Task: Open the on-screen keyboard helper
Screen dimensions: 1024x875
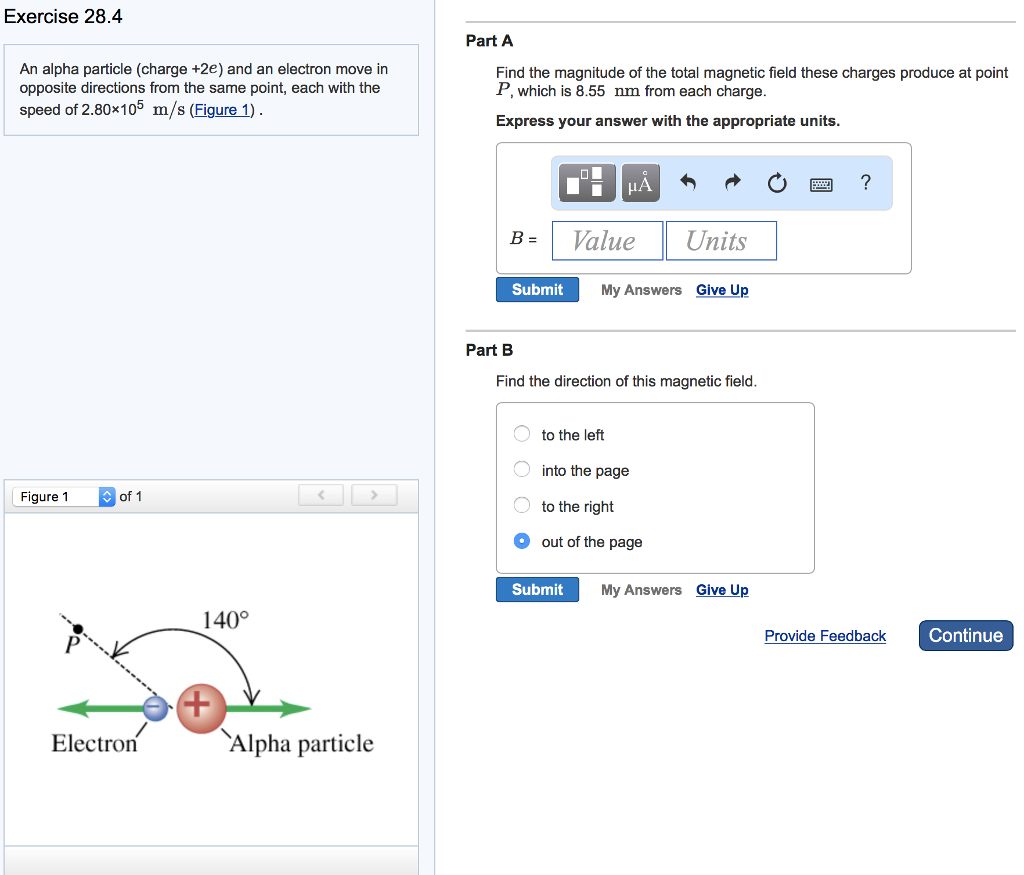Action: (821, 182)
